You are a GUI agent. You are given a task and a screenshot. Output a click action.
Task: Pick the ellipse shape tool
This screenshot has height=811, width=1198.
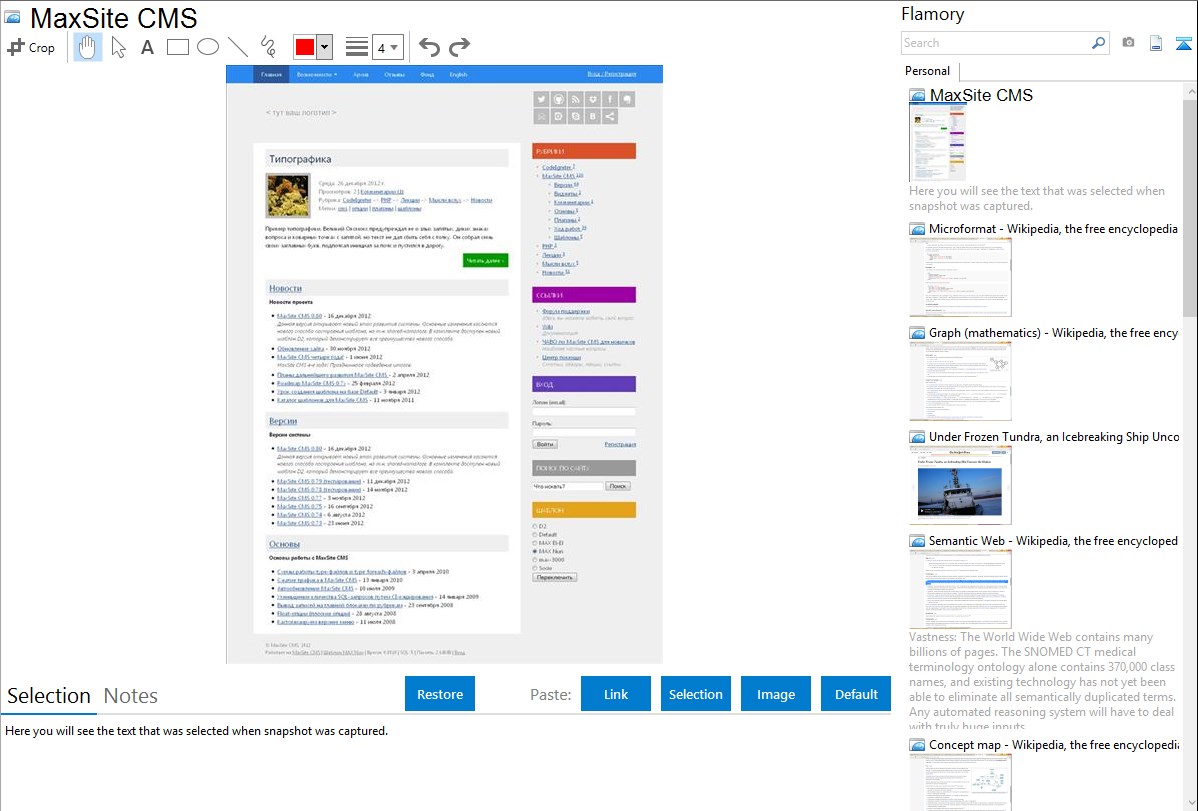pyautogui.click(x=208, y=47)
